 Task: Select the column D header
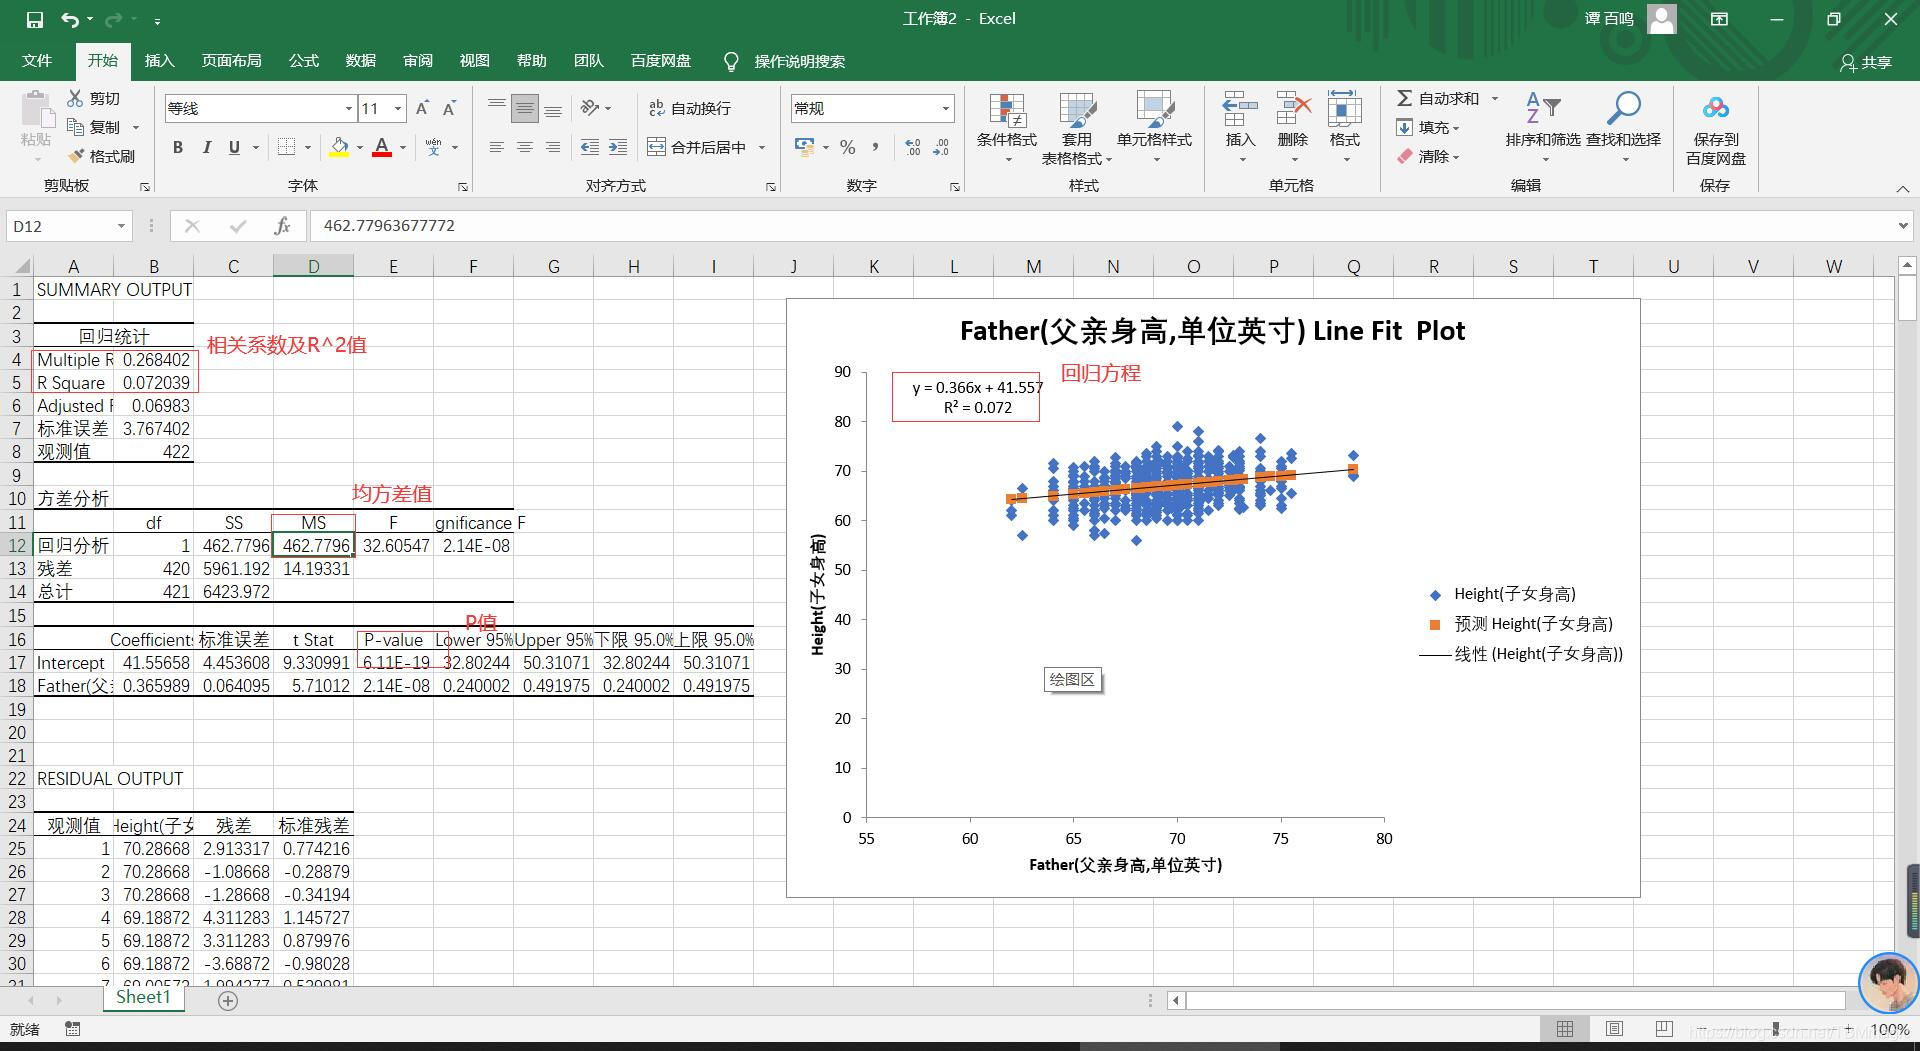[x=313, y=266]
